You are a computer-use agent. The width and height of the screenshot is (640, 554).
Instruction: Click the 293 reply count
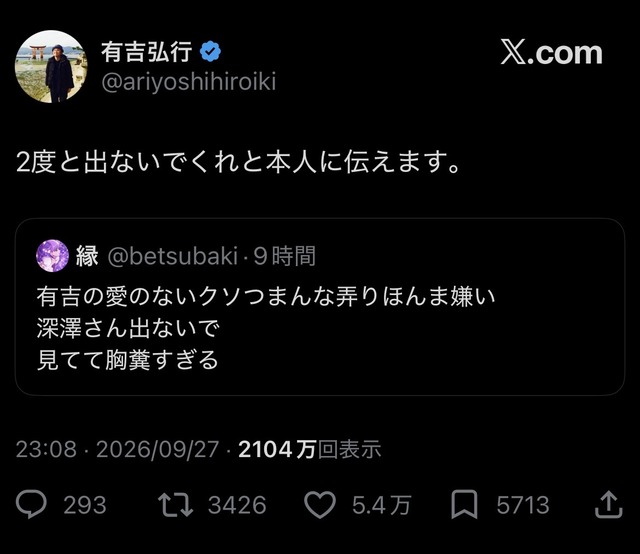85,505
